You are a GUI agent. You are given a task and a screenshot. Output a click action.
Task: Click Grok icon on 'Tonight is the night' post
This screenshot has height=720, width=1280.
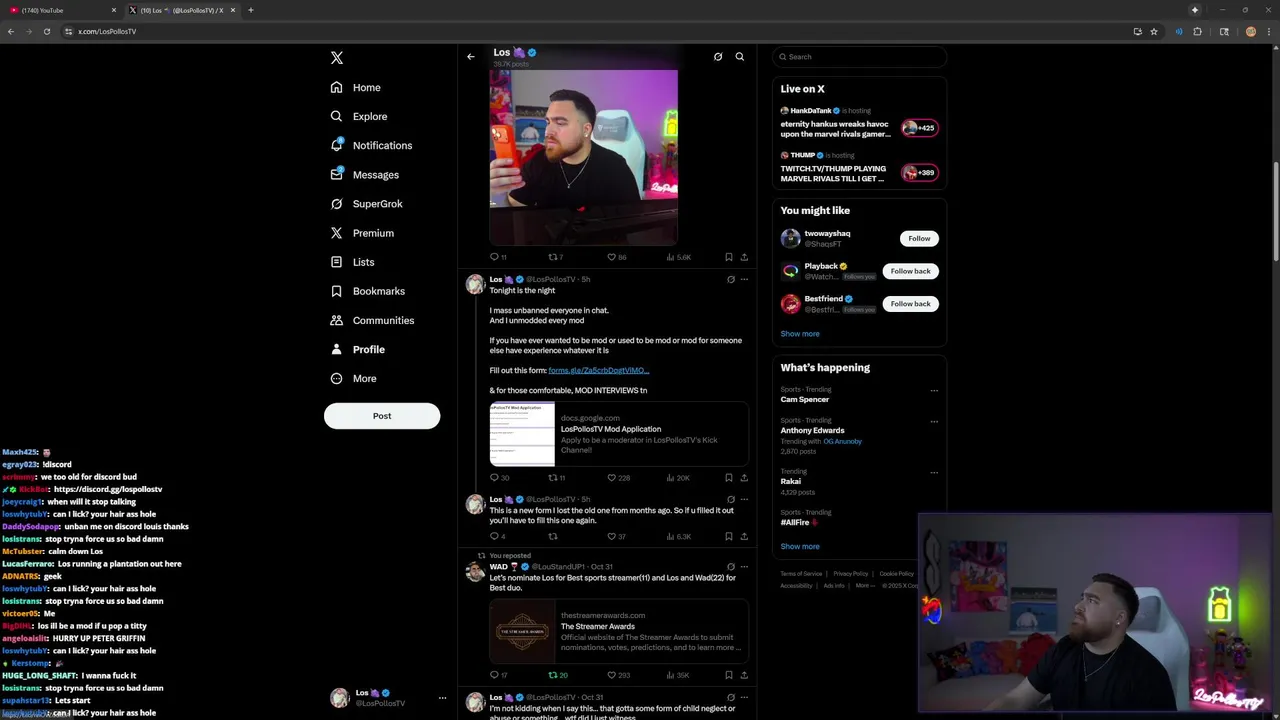[730, 280]
